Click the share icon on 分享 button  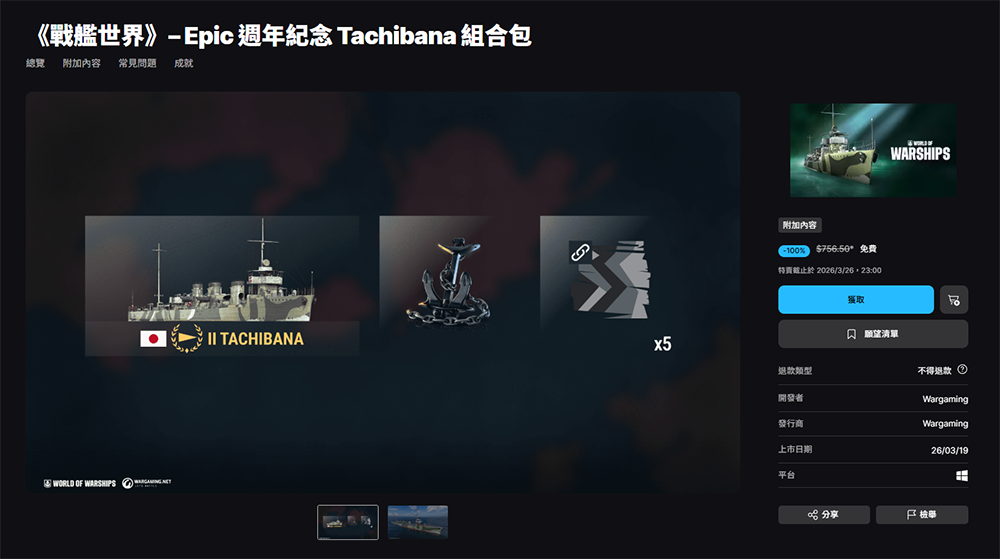click(812, 514)
